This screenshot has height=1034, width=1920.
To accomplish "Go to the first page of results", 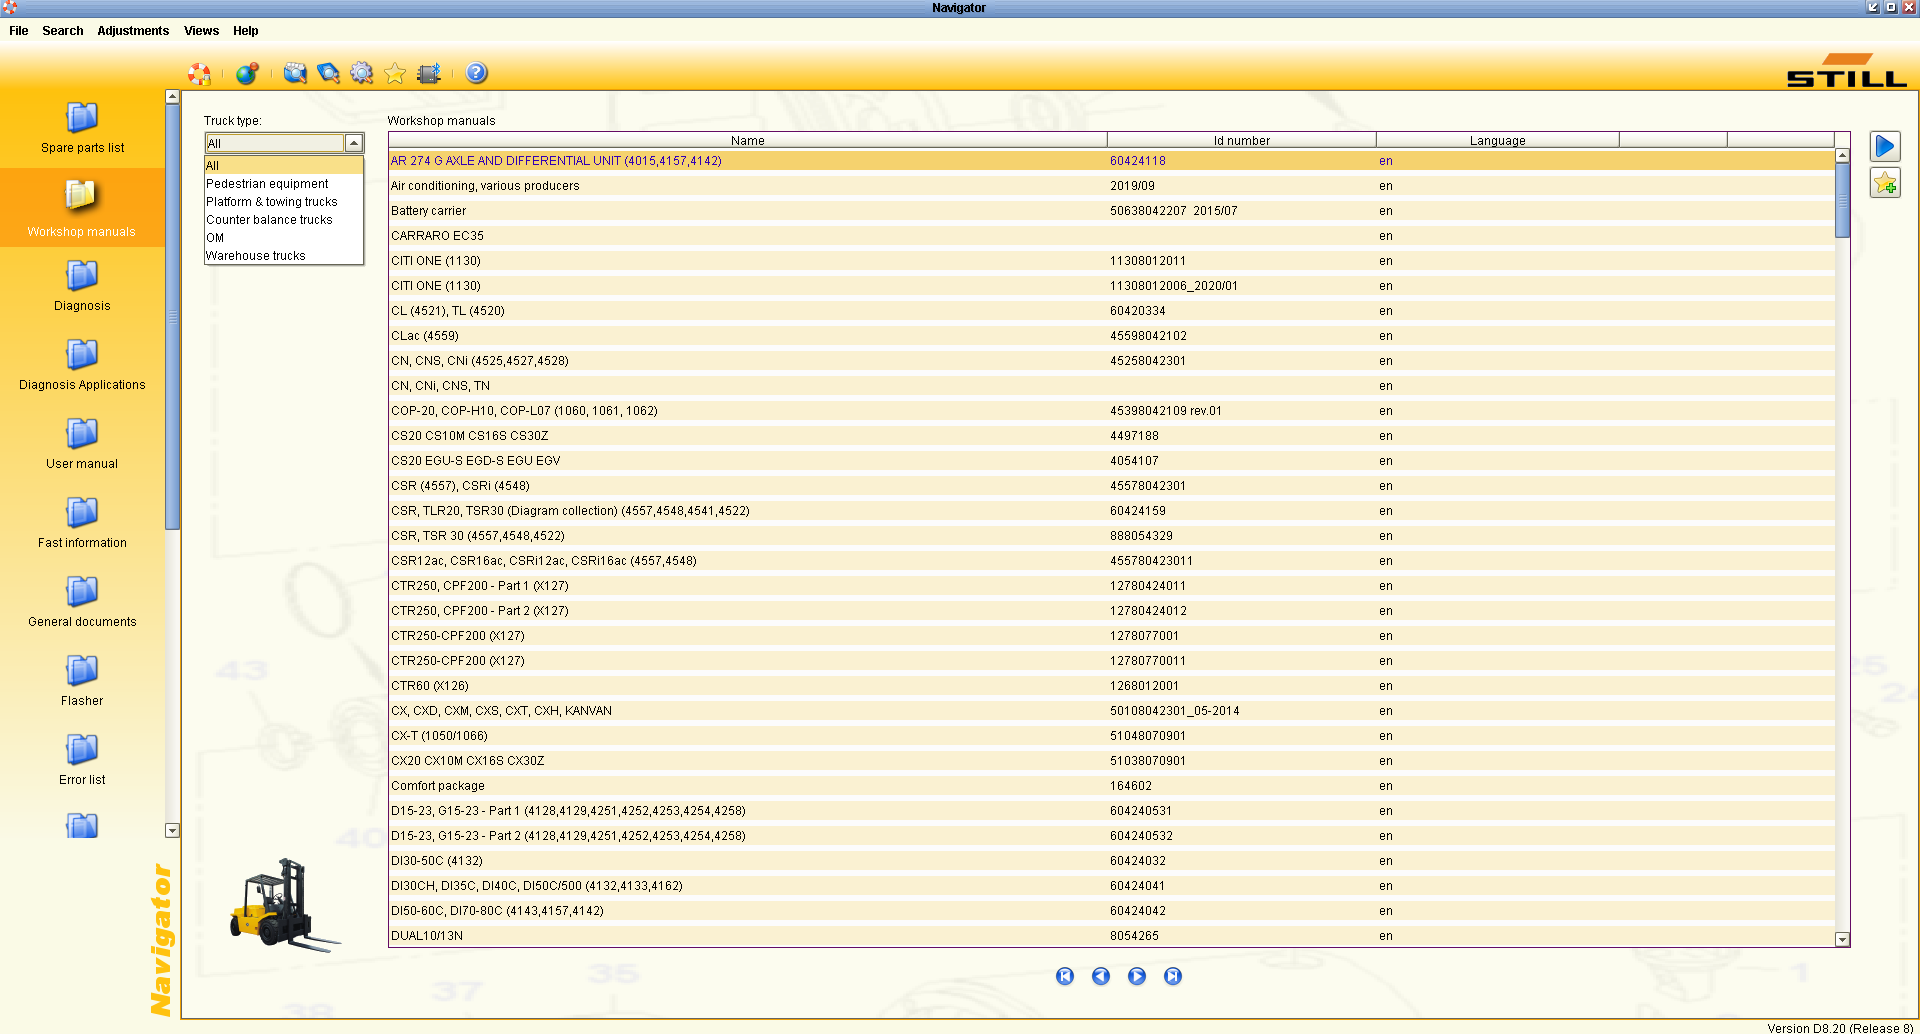I will 1065,976.
